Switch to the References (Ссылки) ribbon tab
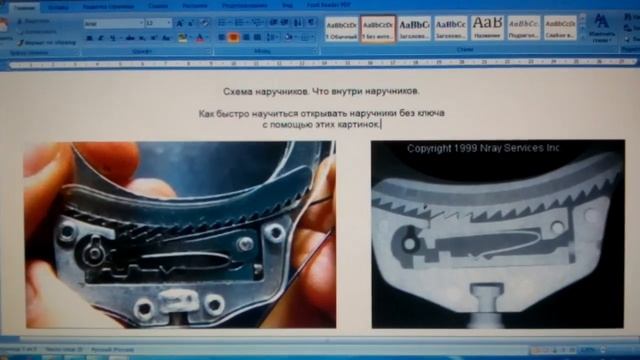 tap(158, 6)
